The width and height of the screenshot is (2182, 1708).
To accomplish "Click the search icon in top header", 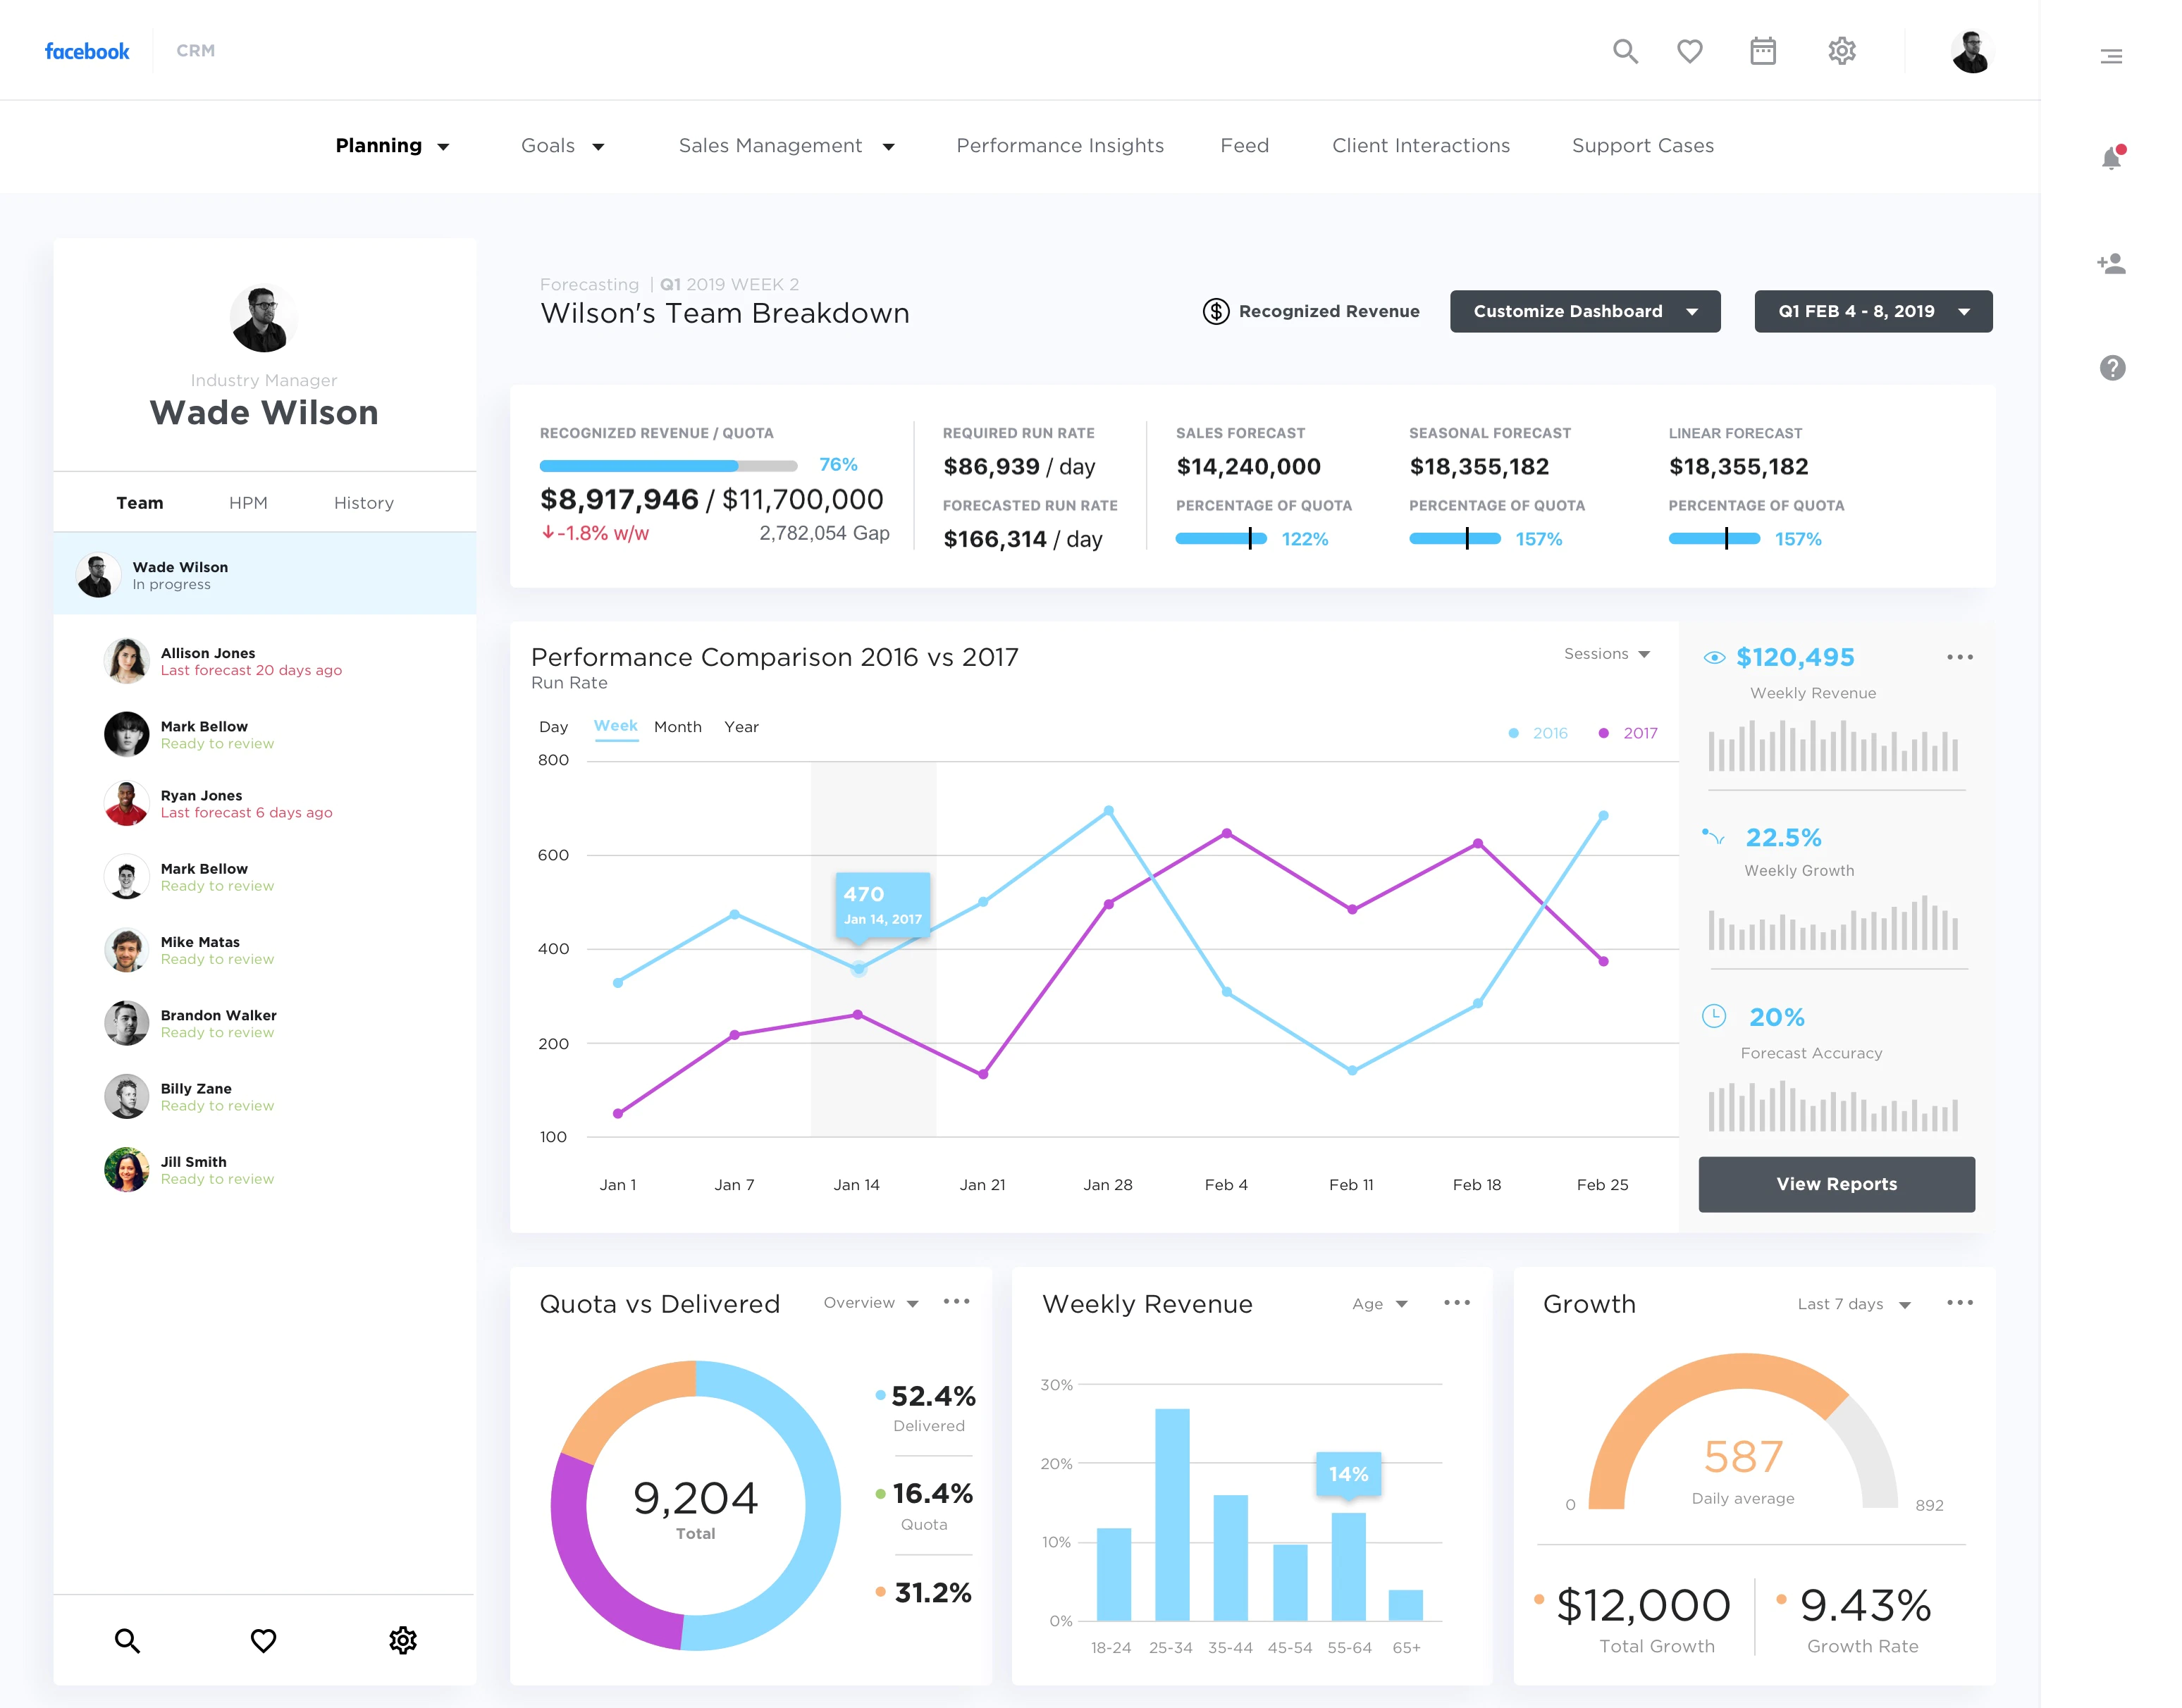I will coord(1625,51).
